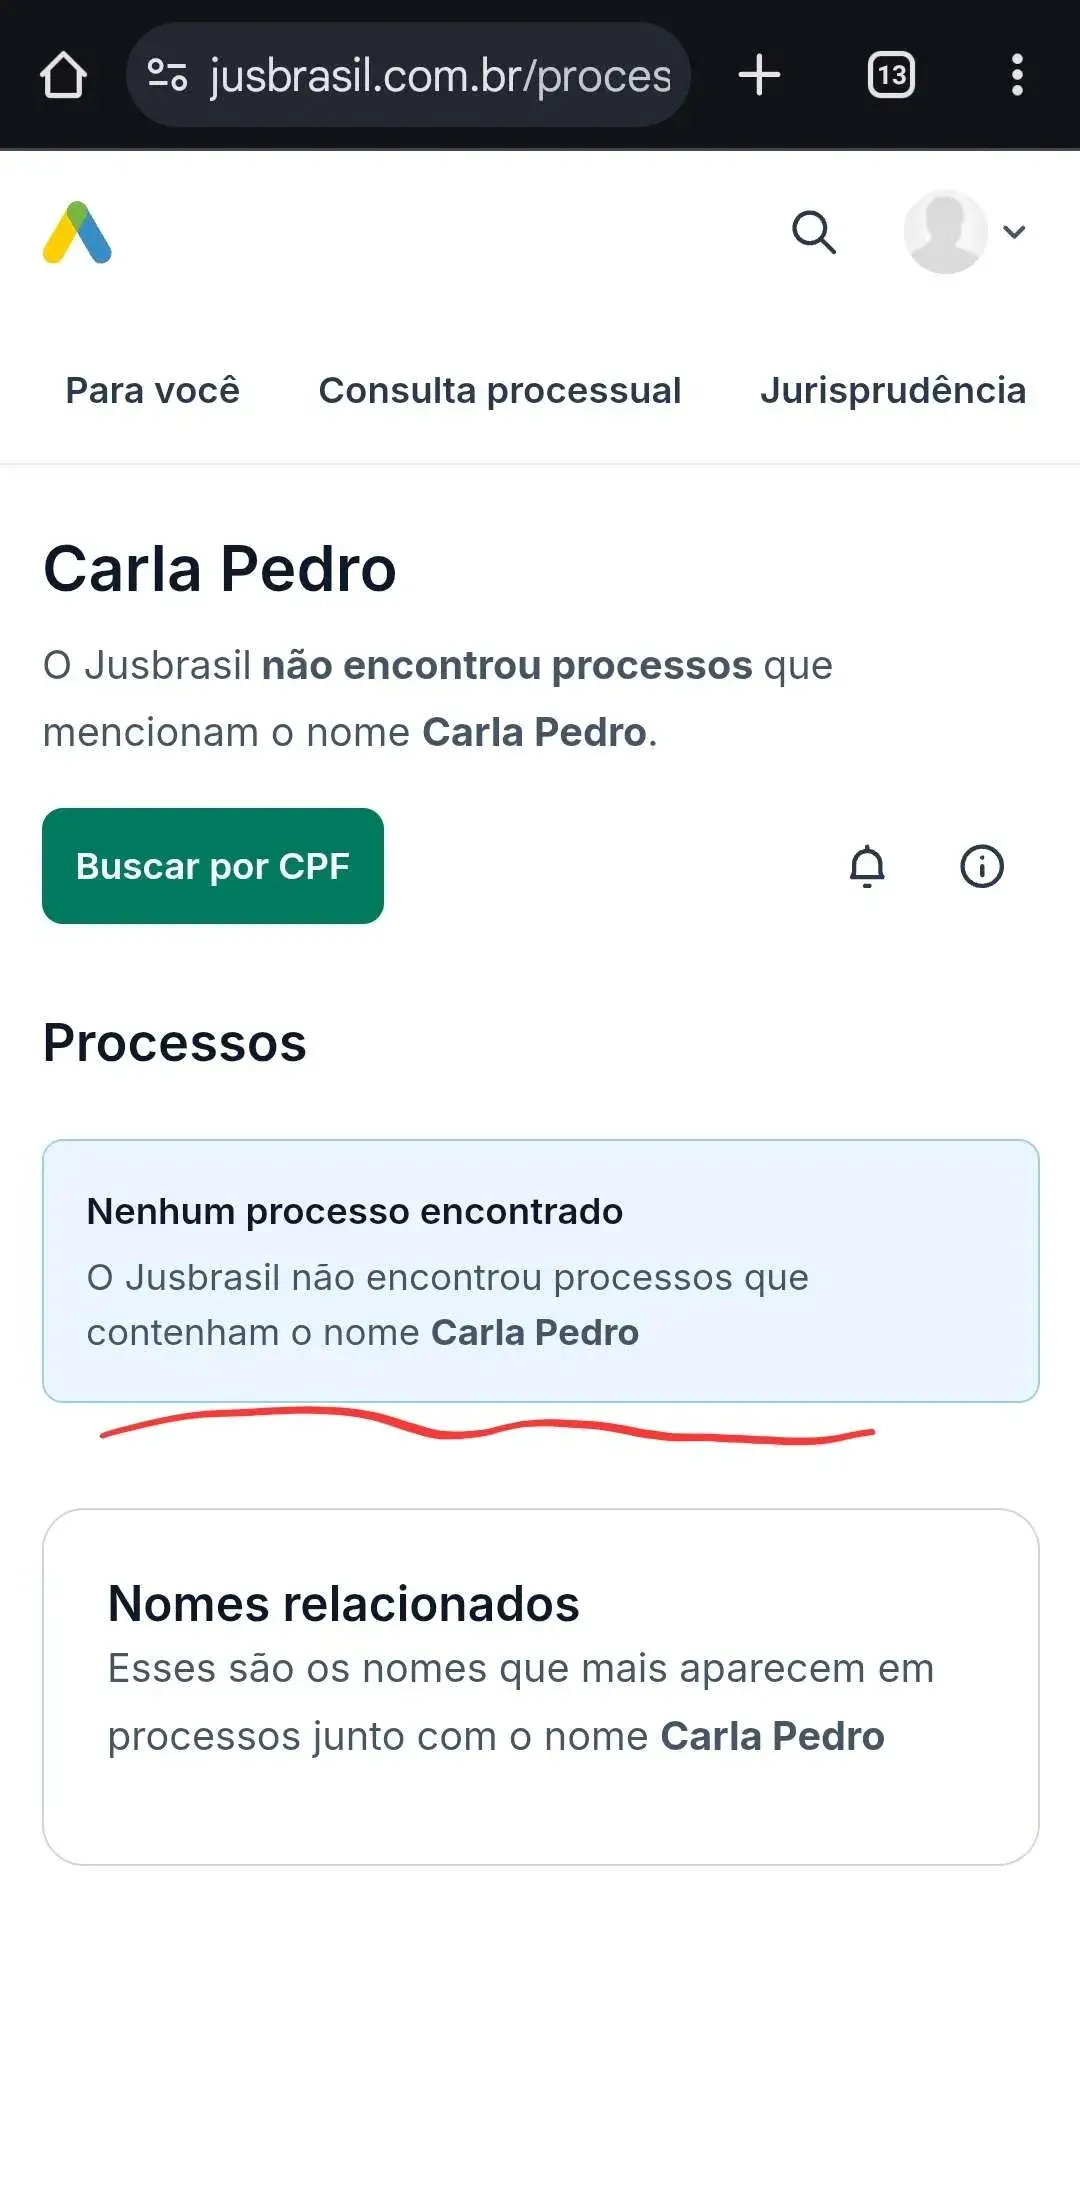Switch to Consulta processual tab
The width and height of the screenshot is (1080, 2187).
click(x=500, y=390)
